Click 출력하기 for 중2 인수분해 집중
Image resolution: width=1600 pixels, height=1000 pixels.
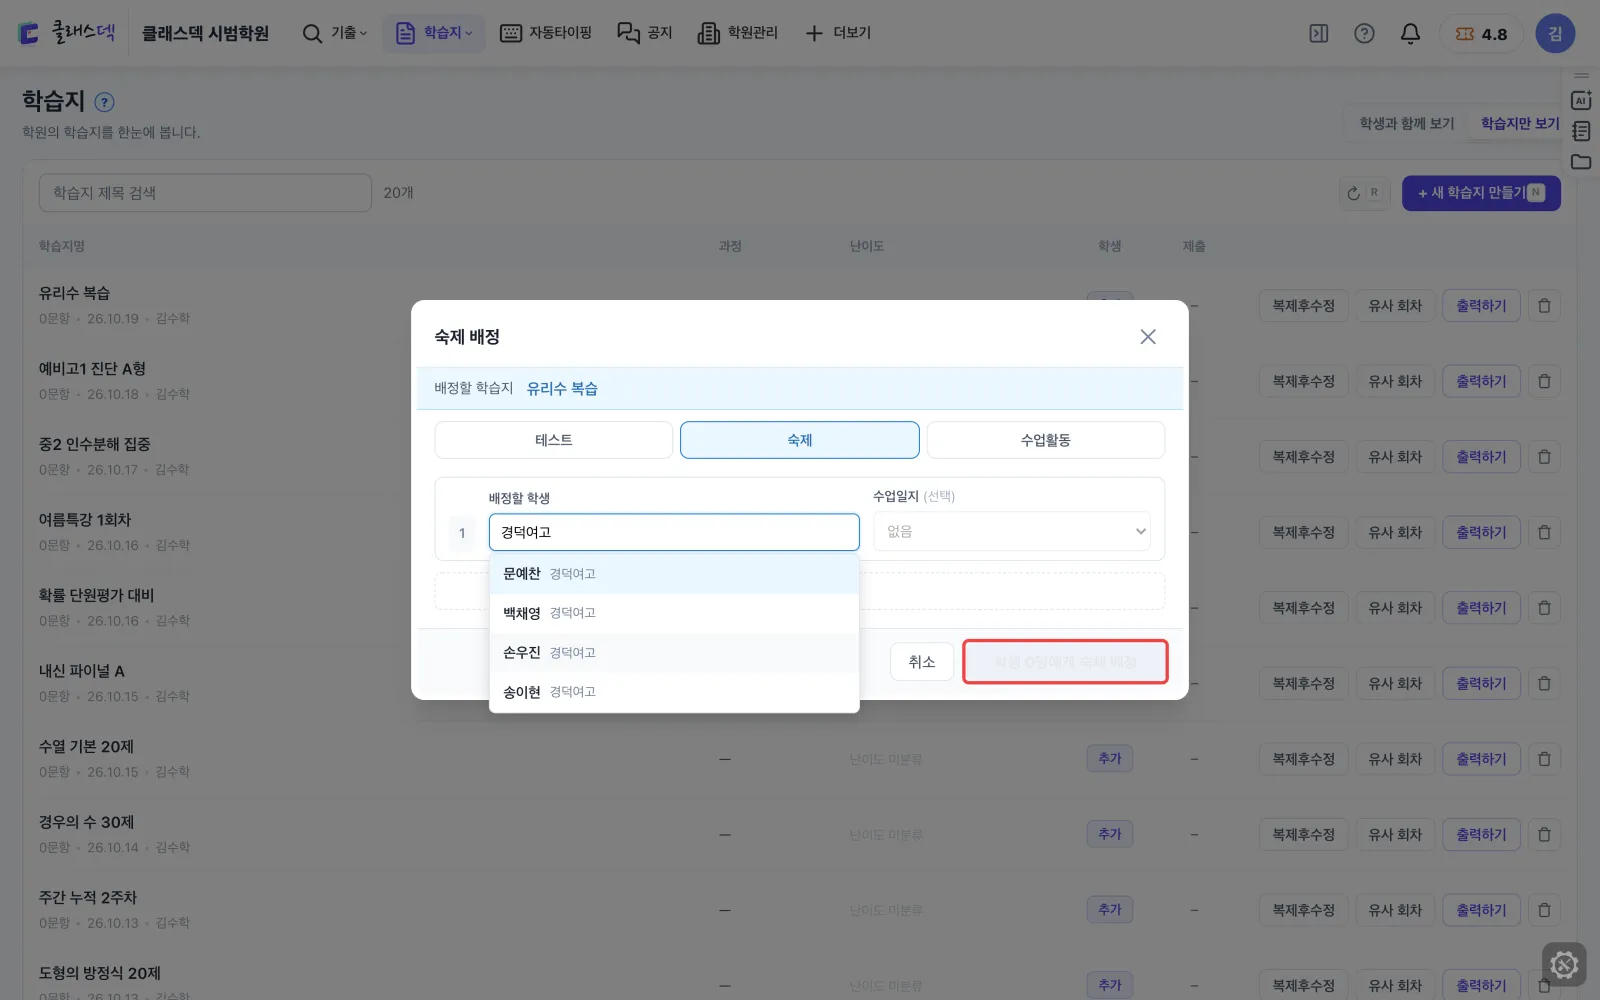pos(1481,457)
